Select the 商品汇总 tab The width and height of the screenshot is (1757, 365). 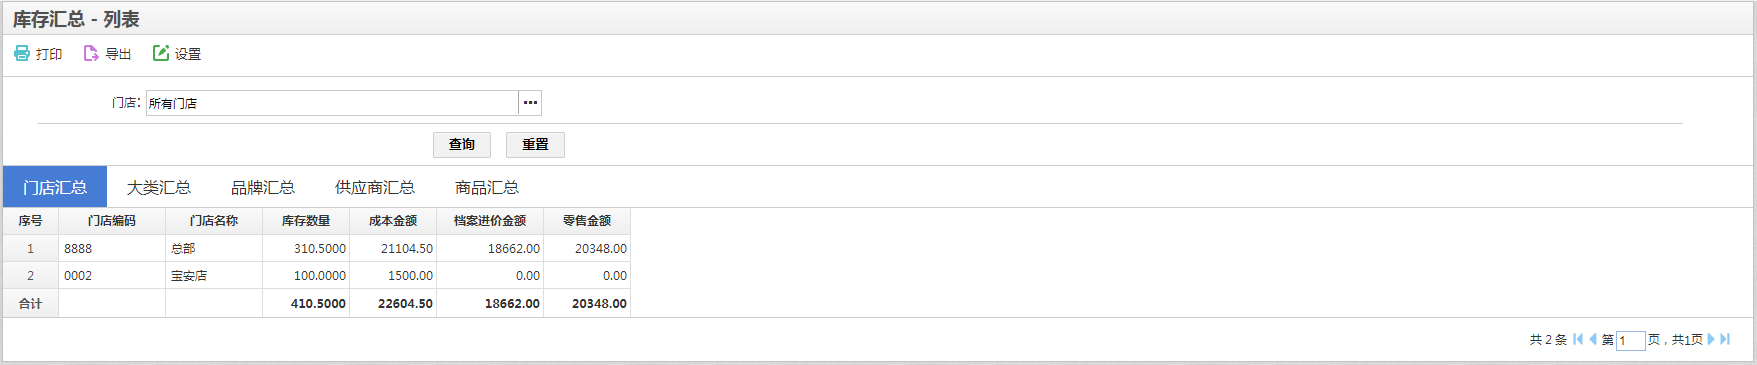pyautogui.click(x=487, y=187)
